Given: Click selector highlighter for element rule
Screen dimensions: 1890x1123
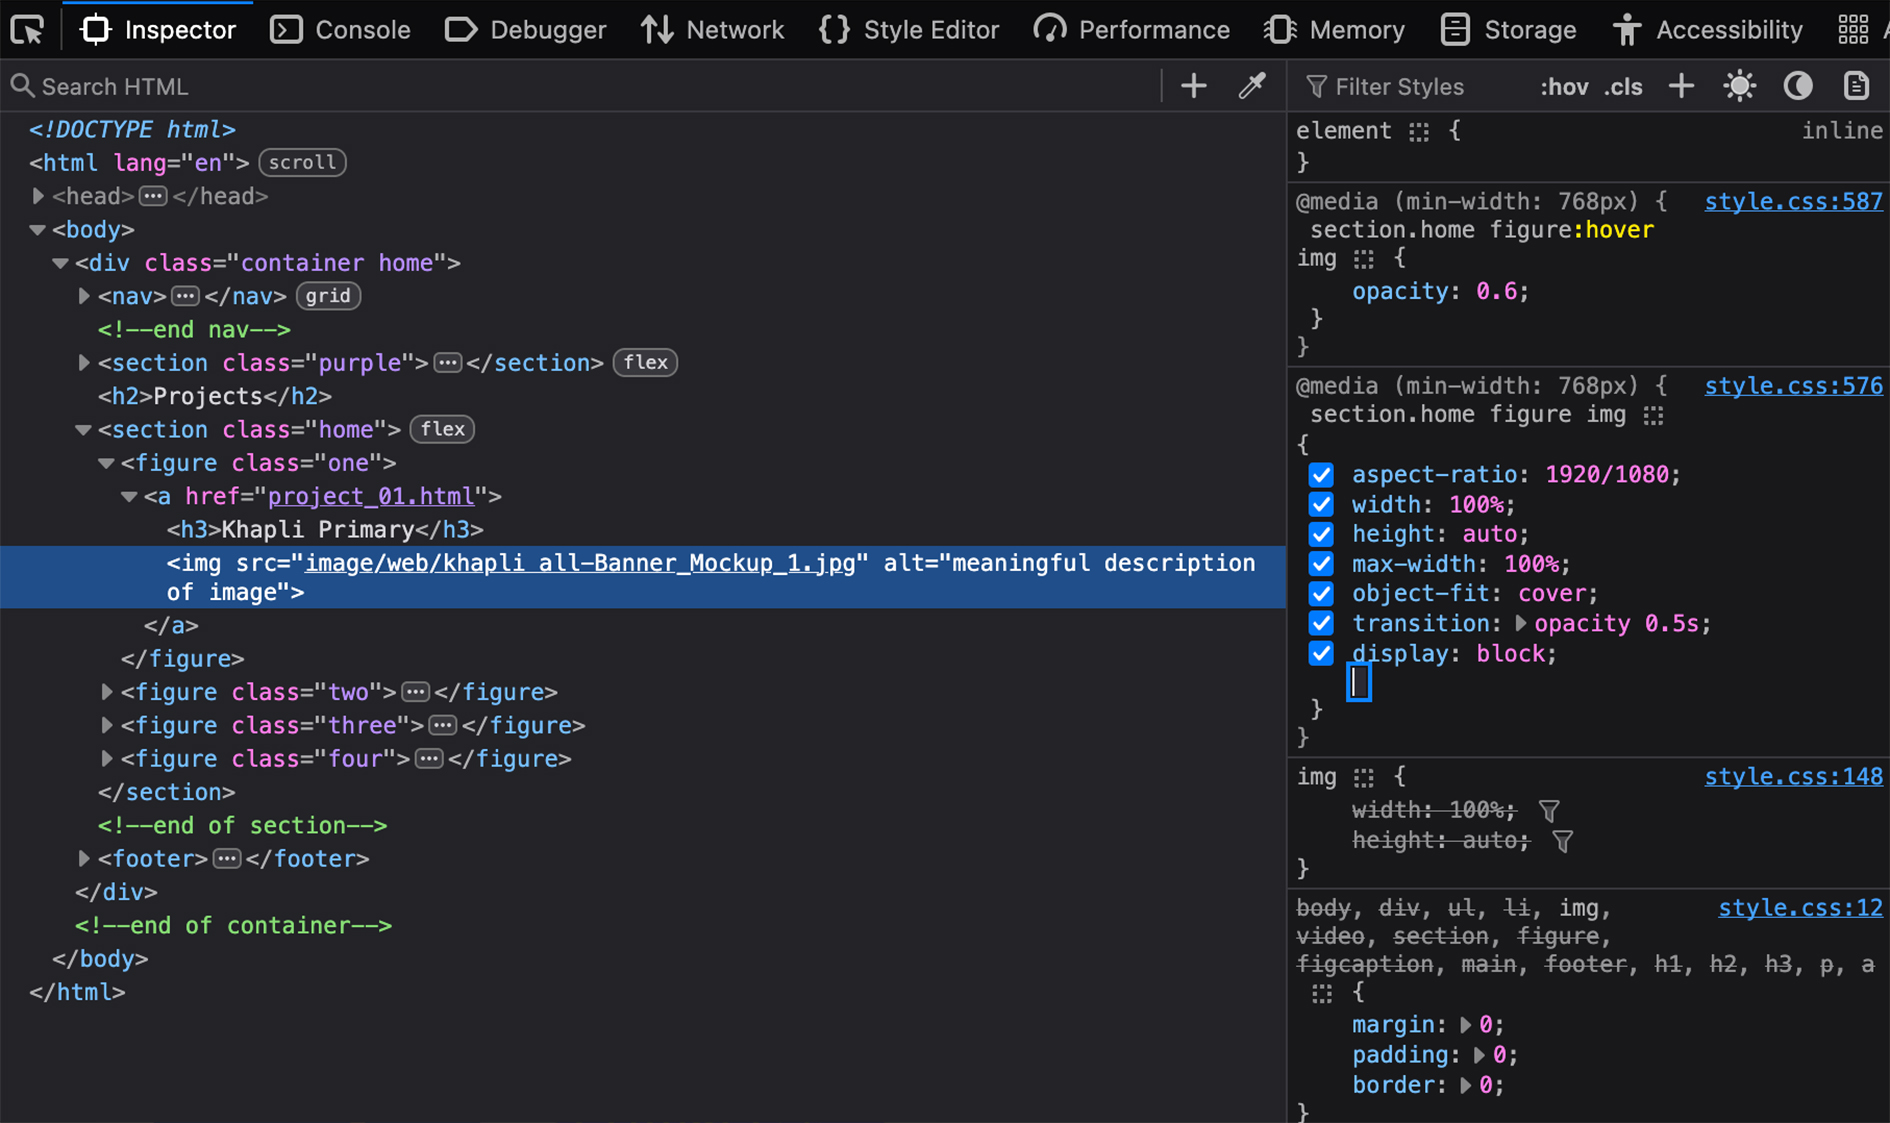Looking at the screenshot, I should tap(1418, 132).
